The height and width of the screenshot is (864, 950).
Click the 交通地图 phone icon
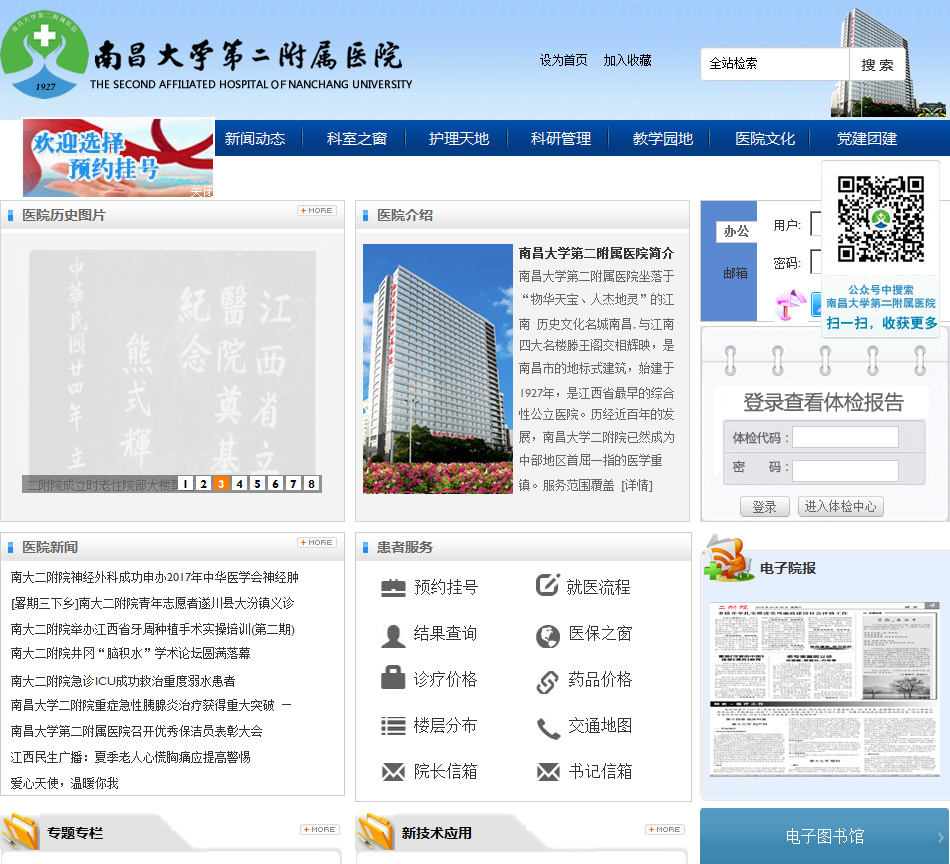click(548, 728)
